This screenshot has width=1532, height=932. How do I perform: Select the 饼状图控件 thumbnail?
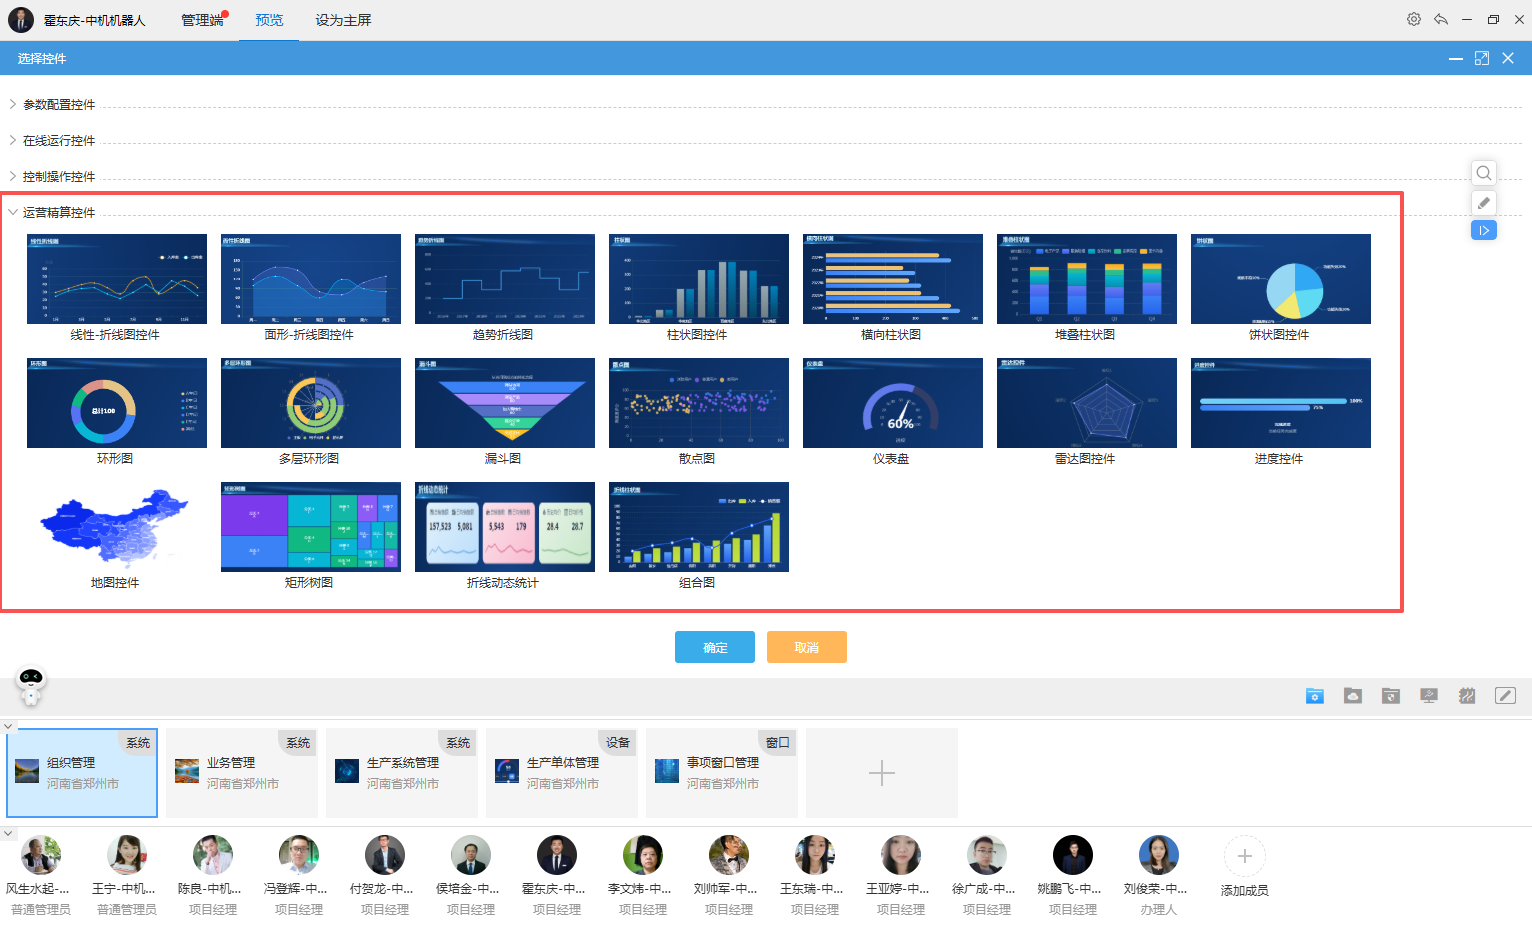pos(1280,280)
